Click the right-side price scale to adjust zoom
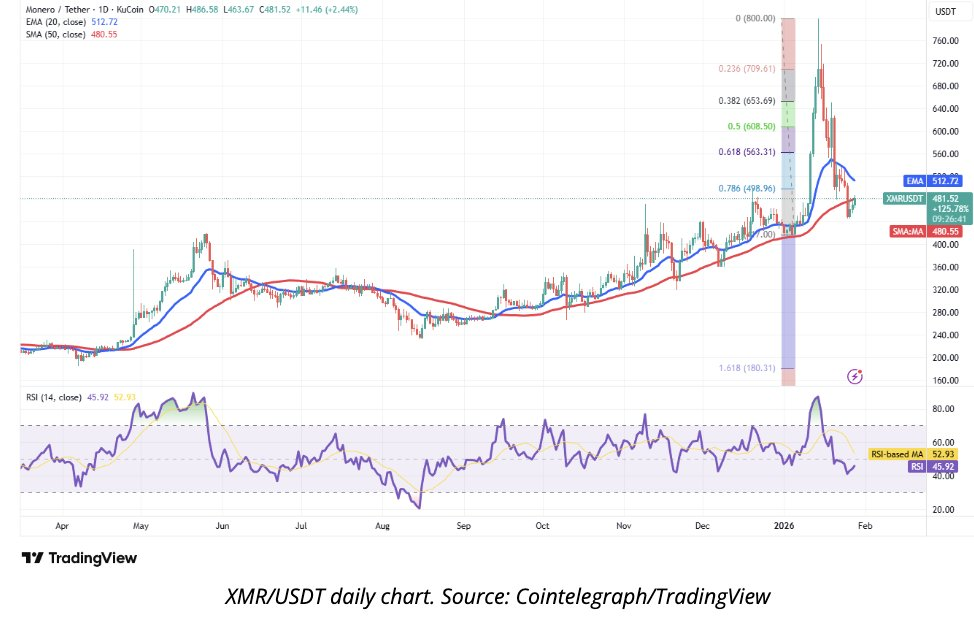 [x=944, y=300]
